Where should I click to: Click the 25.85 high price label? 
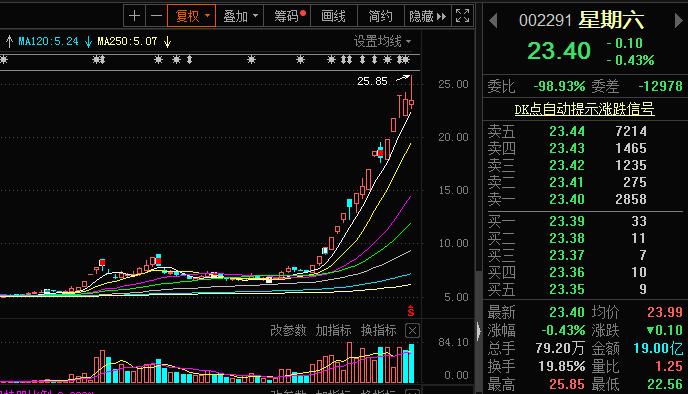373,81
